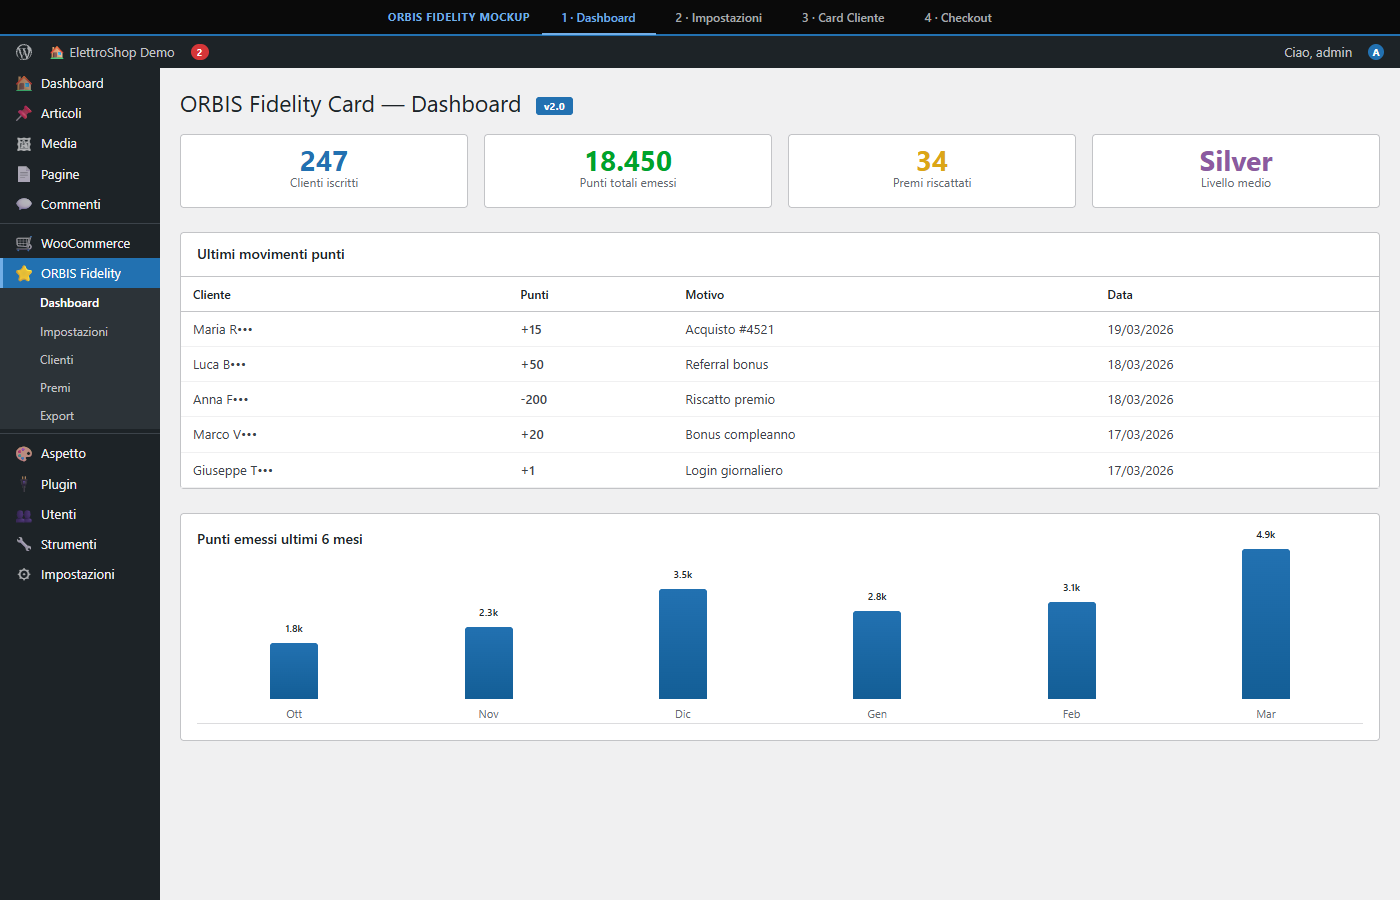1400x900 pixels.
Task: Switch to the 3 · Card Cliente tab
Action: tap(842, 17)
